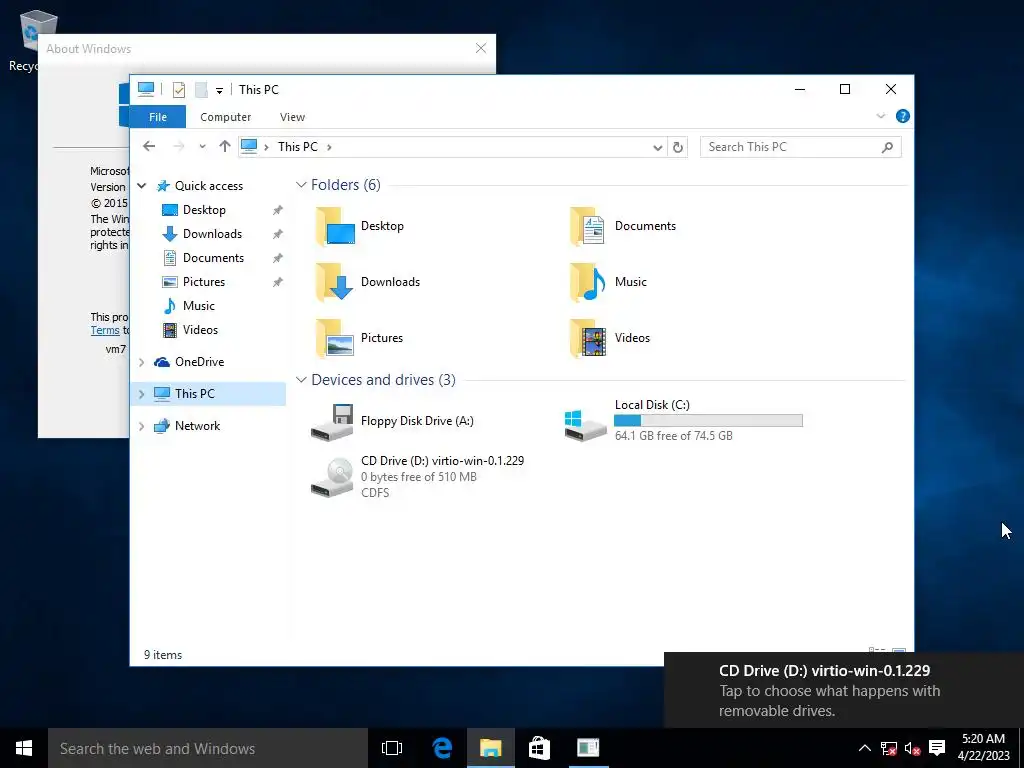Click the running app icon right of Store
This screenshot has height=768, width=1024.
click(588, 748)
